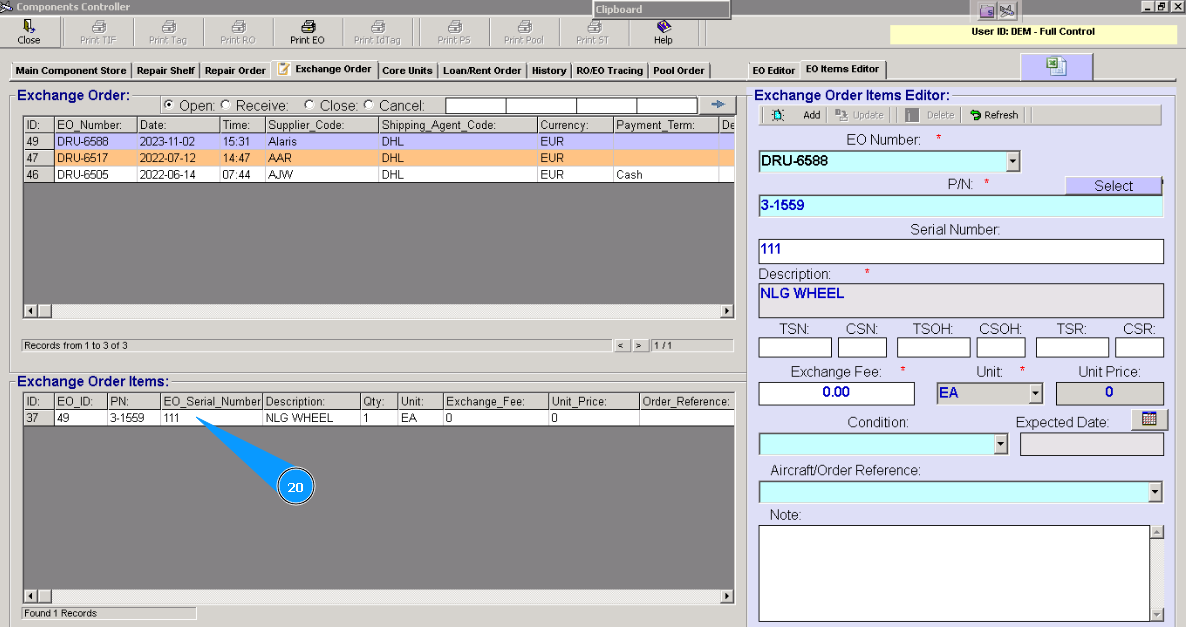This screenshot has height=629, width=1186.
Task: Open the Expected Date calendar icon
Action: point(1149,419)
